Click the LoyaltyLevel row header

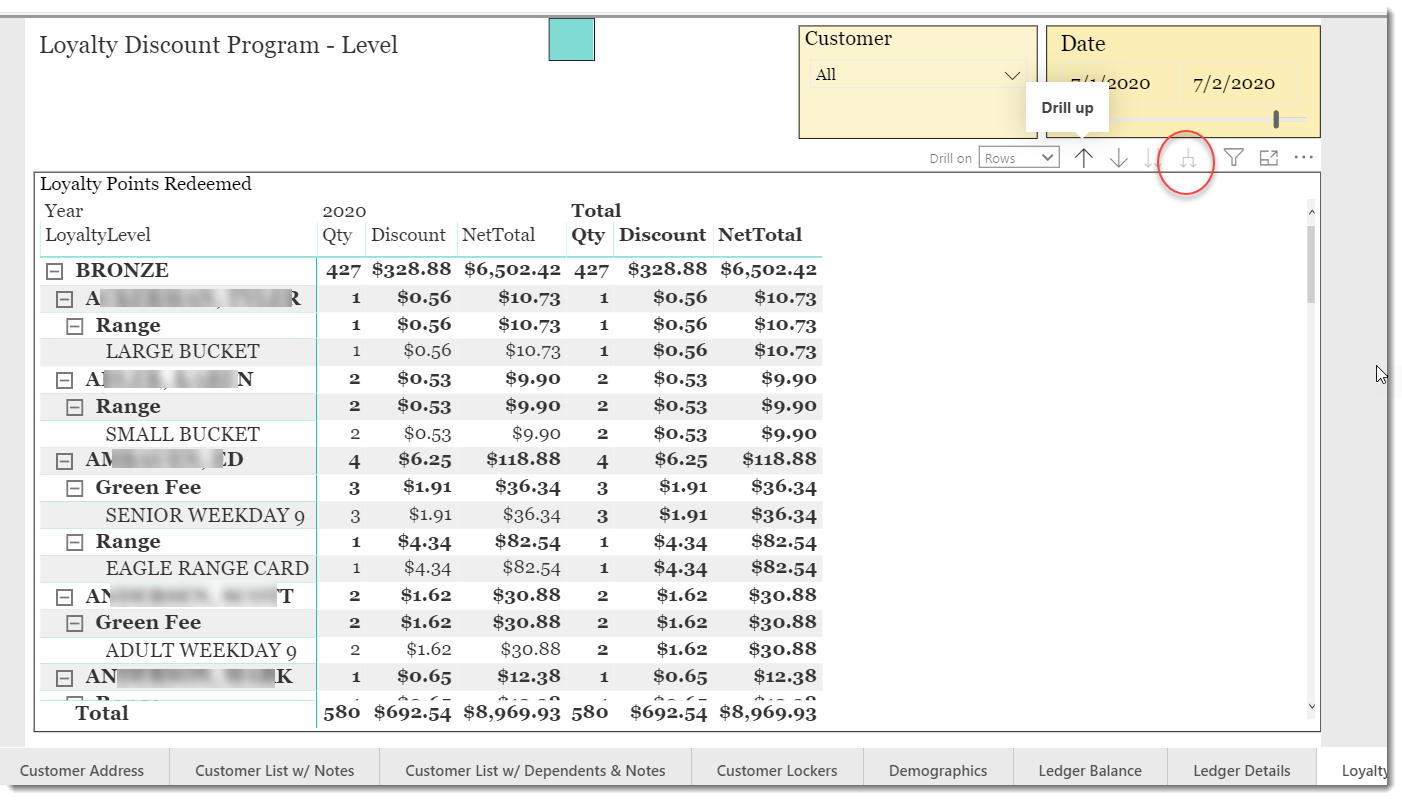click(98, 235)
